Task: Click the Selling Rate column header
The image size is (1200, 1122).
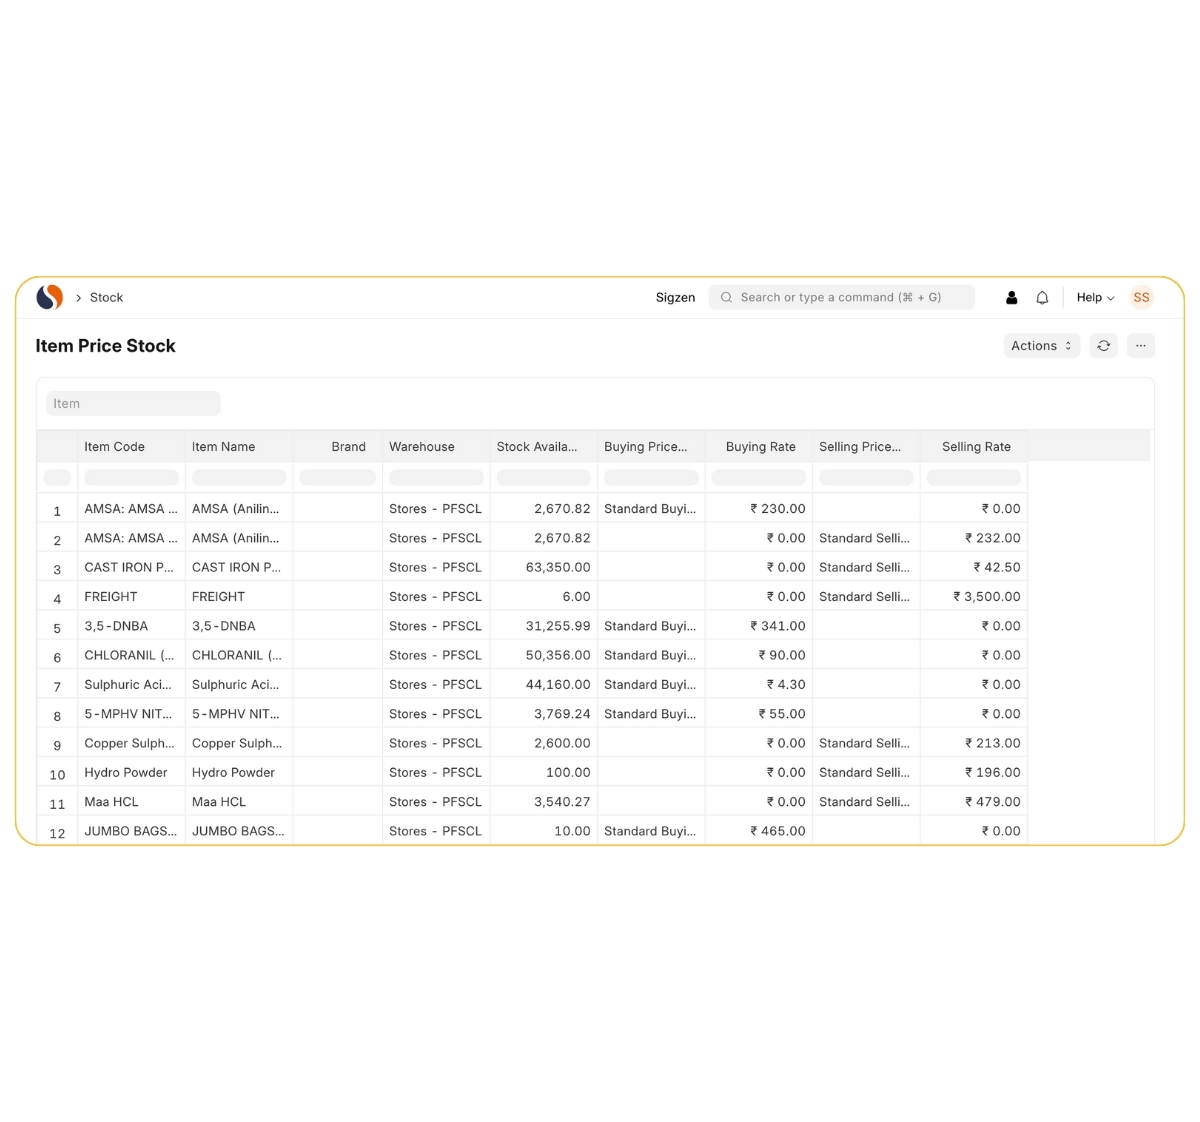Action: 974,447
